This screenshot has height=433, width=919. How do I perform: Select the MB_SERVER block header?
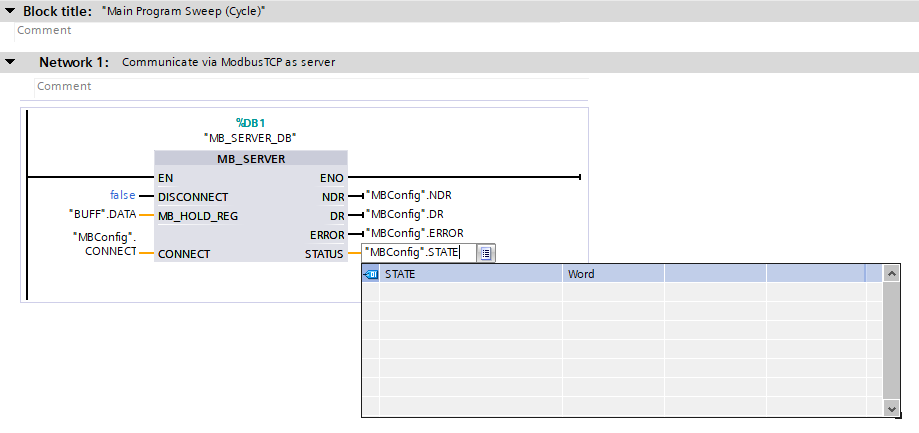251,159
